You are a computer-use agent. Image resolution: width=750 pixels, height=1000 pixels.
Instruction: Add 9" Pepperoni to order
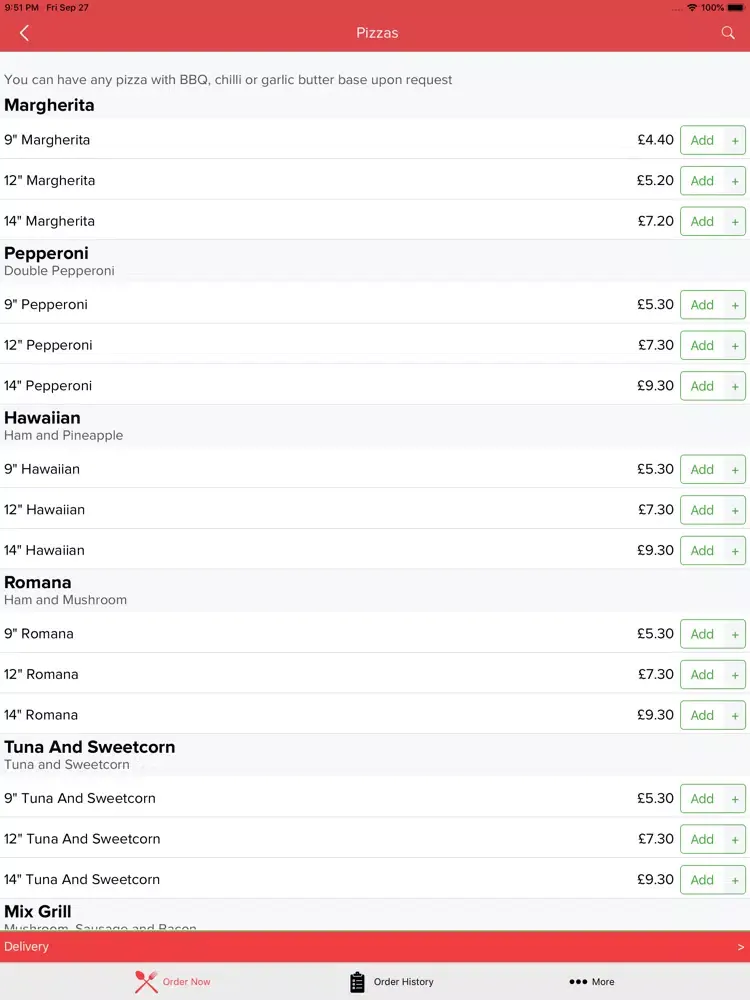coord(702,305)
